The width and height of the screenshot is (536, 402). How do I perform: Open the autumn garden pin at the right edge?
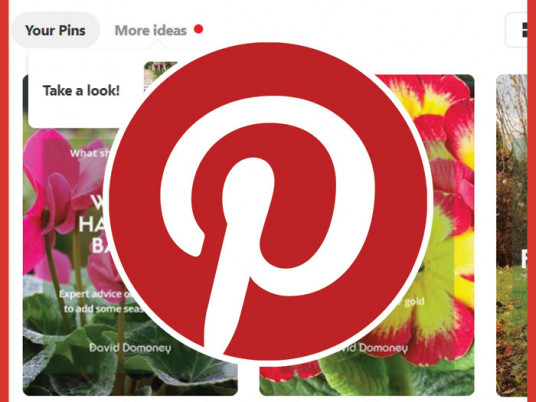[x=511, y=235]
